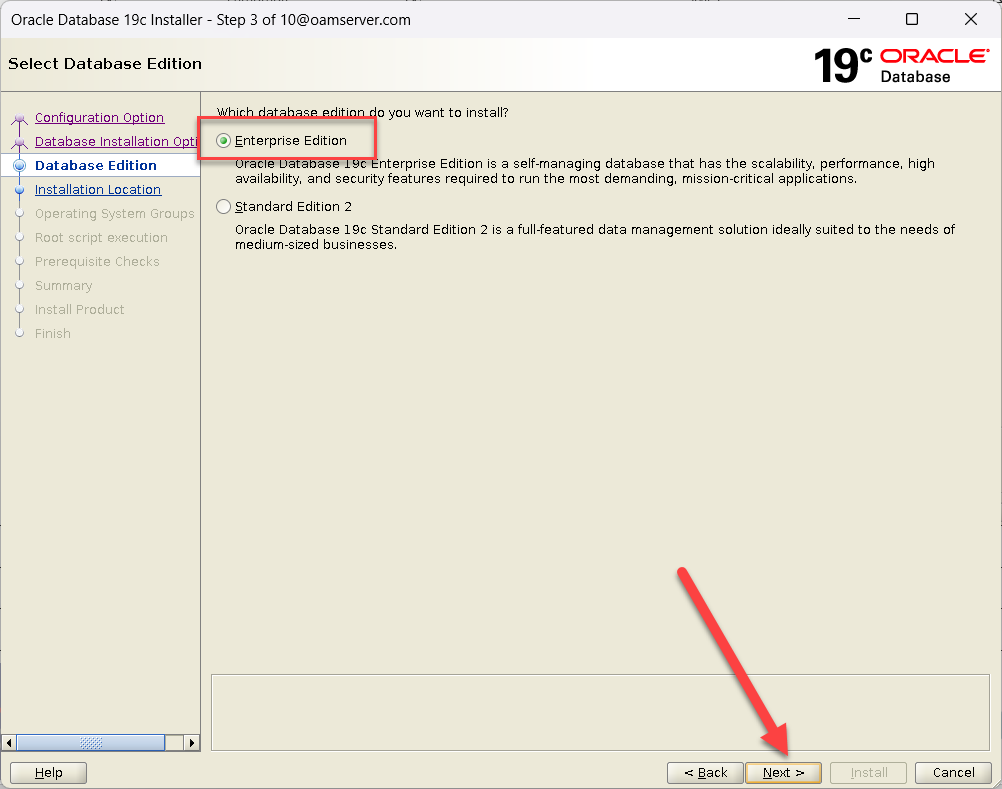Viewport: 1002px width, 789px height.
Task: Click the Database Edition step bullet icon
Action: coord(19,166)
